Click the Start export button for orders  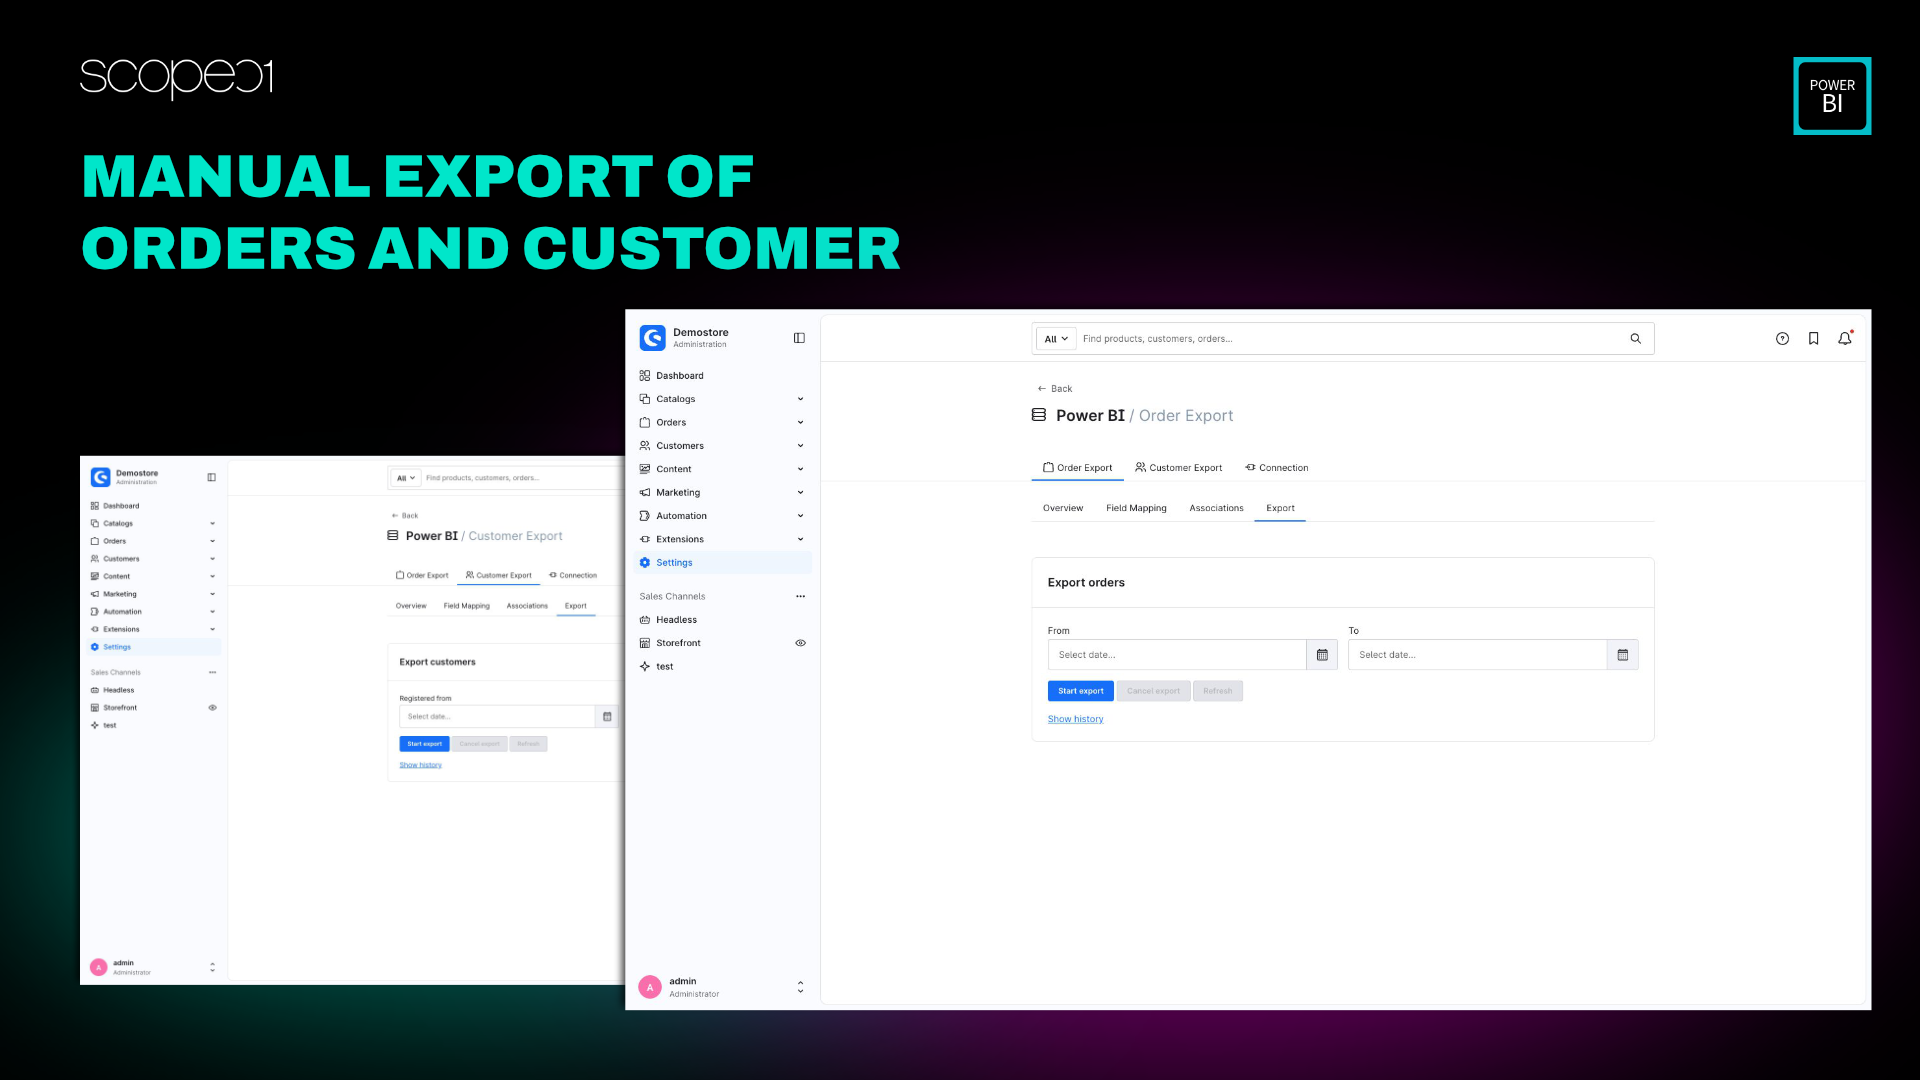[x=1080, y=691]
